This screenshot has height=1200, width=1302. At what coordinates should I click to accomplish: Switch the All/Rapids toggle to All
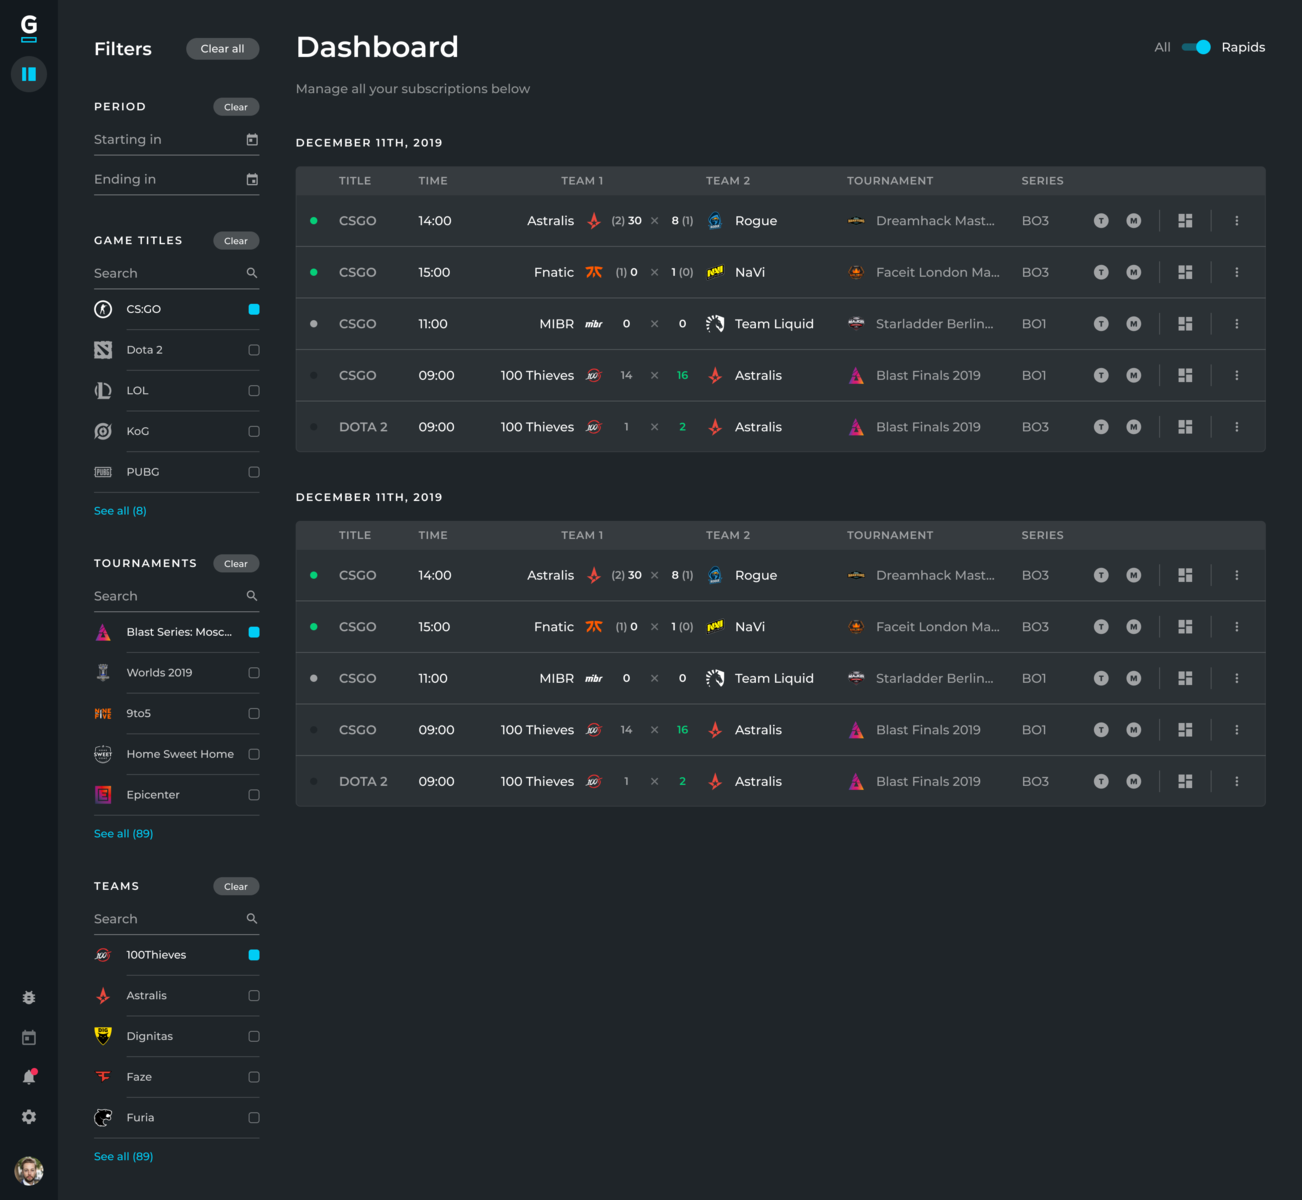pos(1189,47)
